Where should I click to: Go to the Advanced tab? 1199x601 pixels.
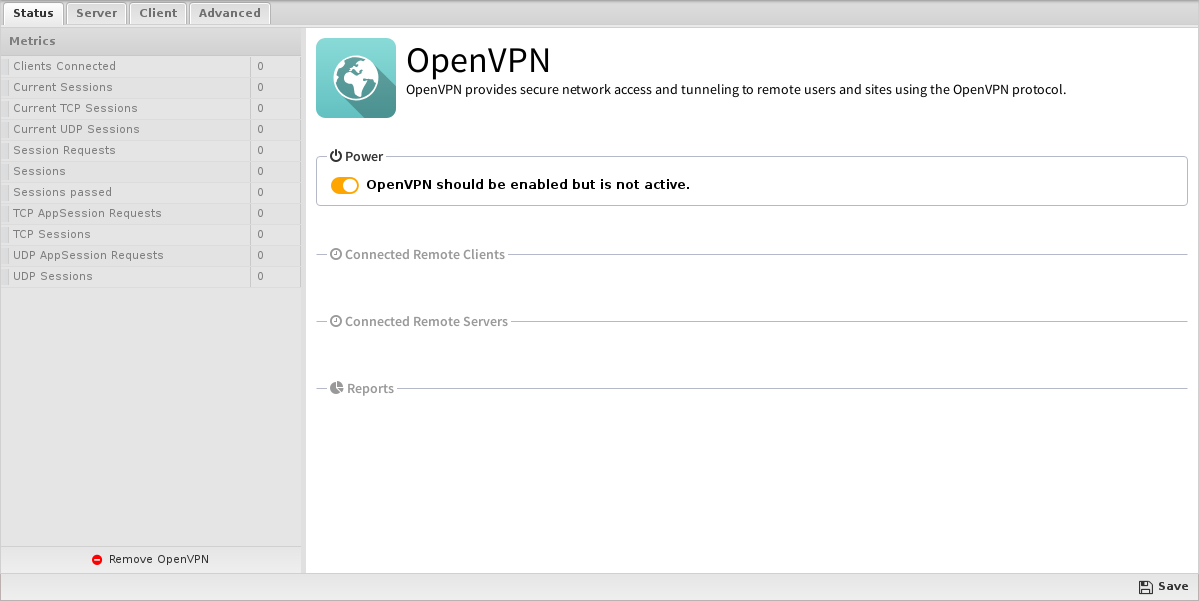[x=229, y=13]
